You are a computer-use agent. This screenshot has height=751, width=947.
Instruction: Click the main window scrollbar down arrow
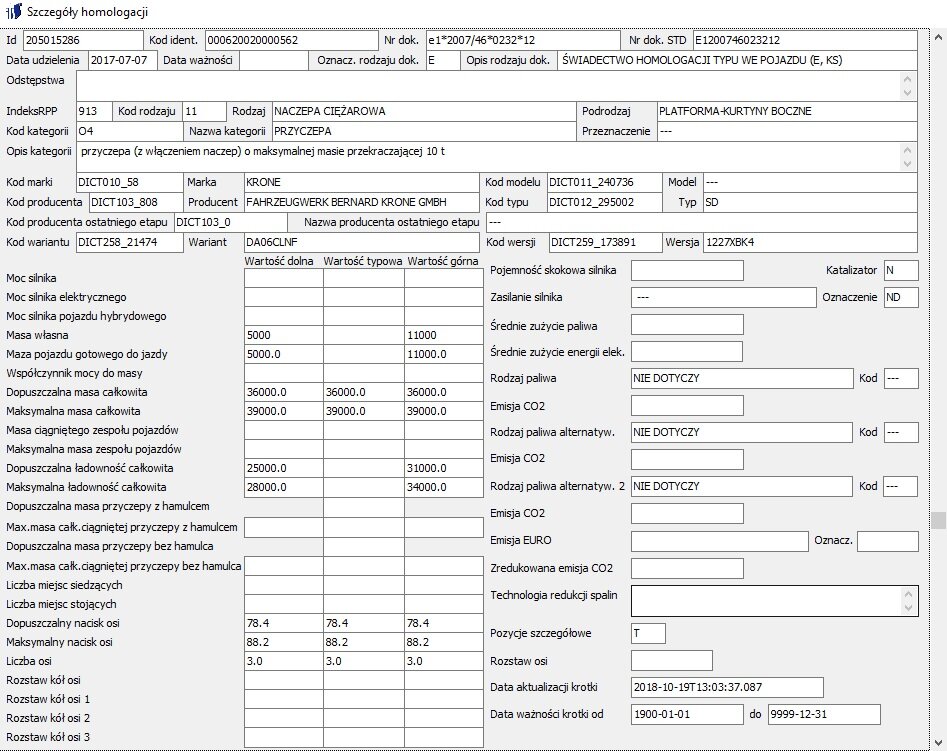(938, 743)
